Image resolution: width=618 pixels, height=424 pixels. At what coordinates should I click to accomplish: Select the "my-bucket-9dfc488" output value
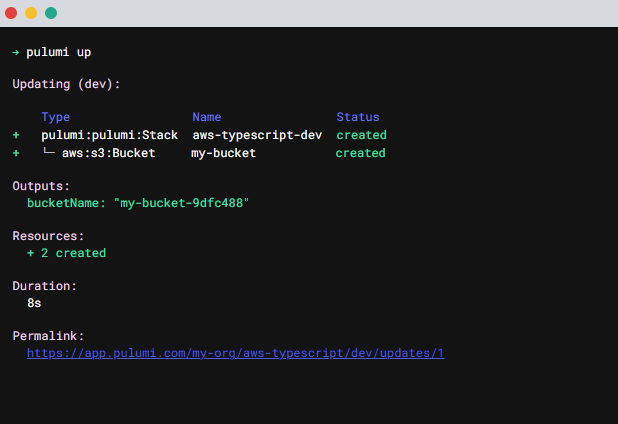[x=181, y=203]
